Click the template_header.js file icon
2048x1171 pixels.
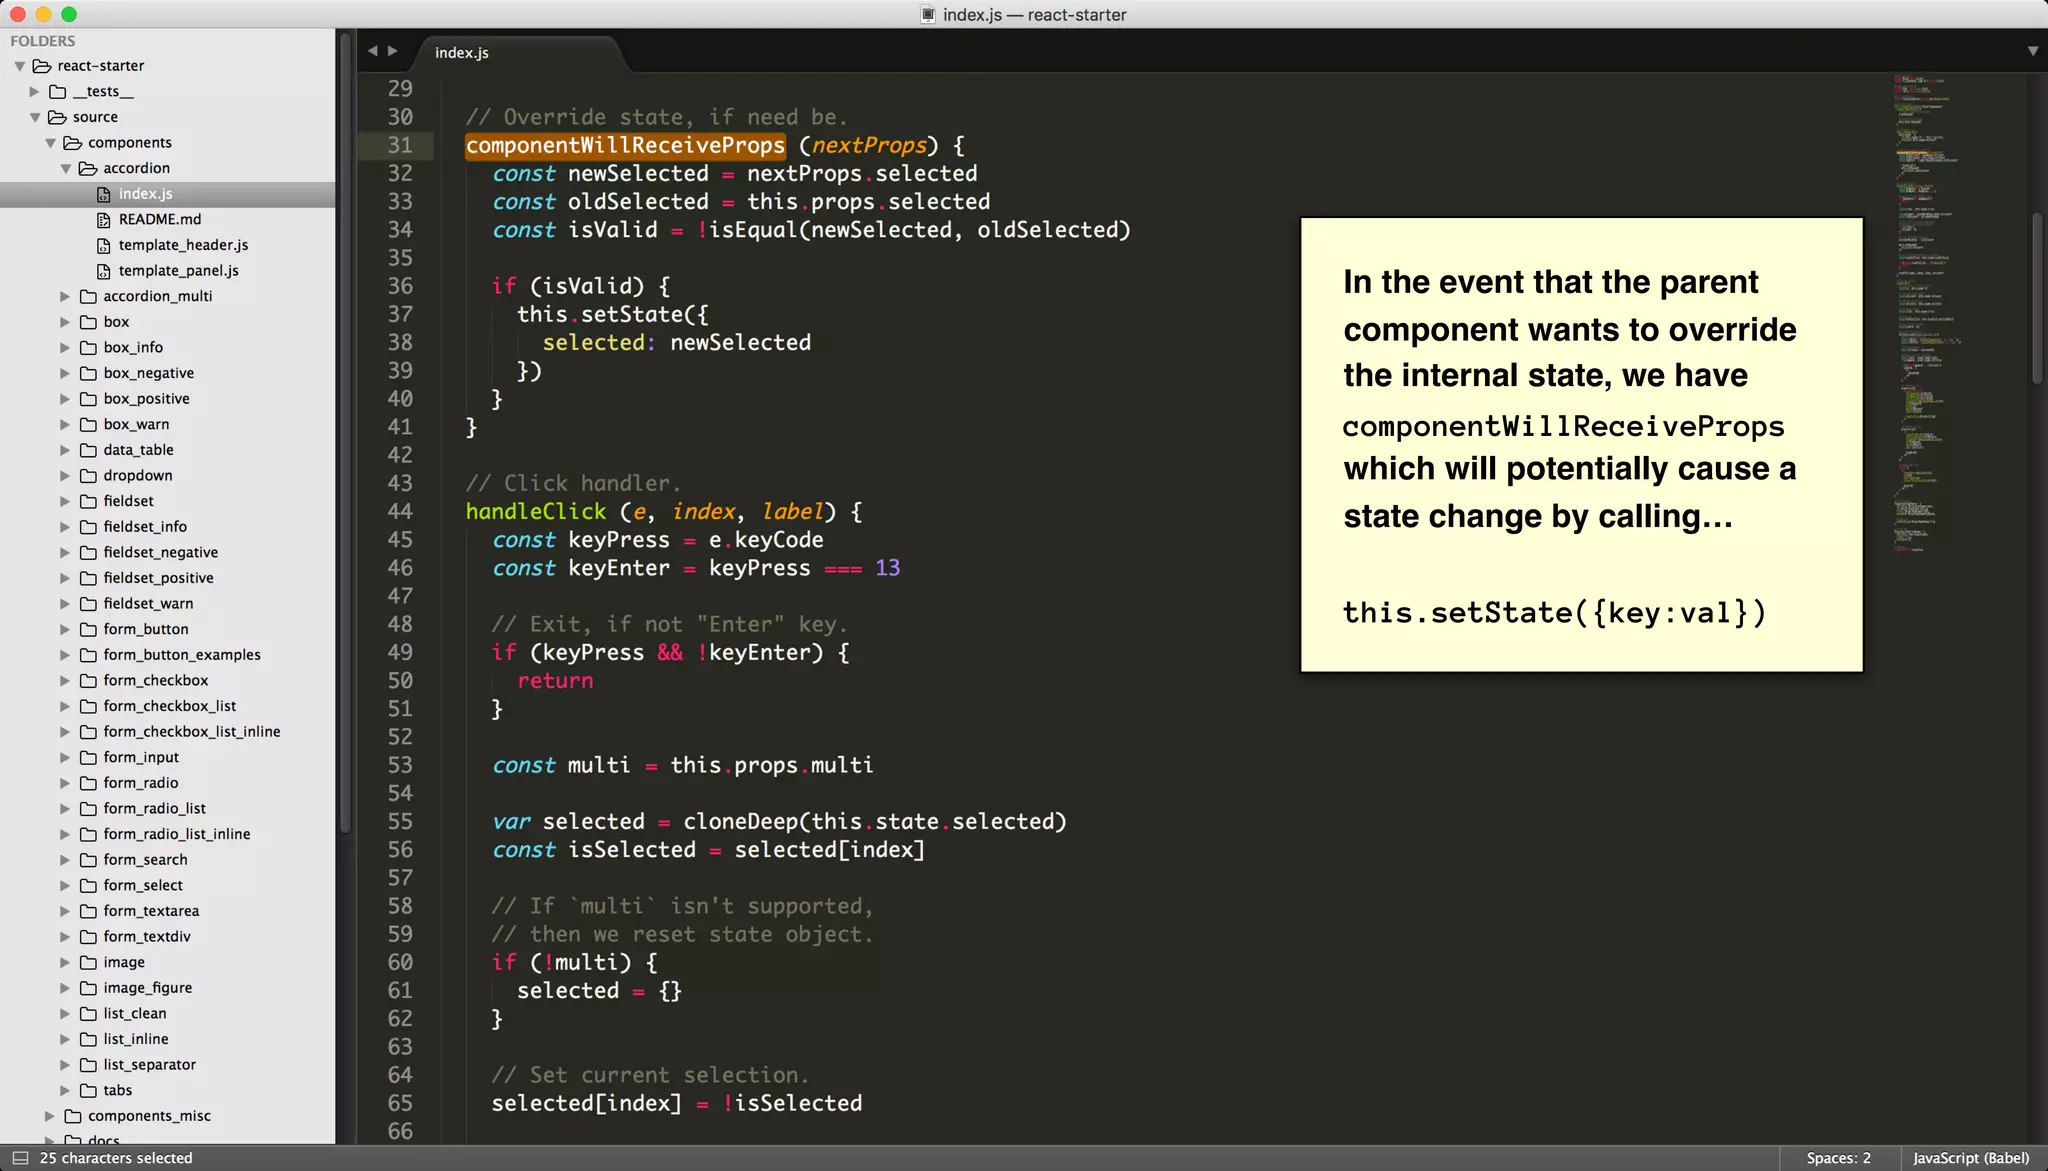coord(103,245)
